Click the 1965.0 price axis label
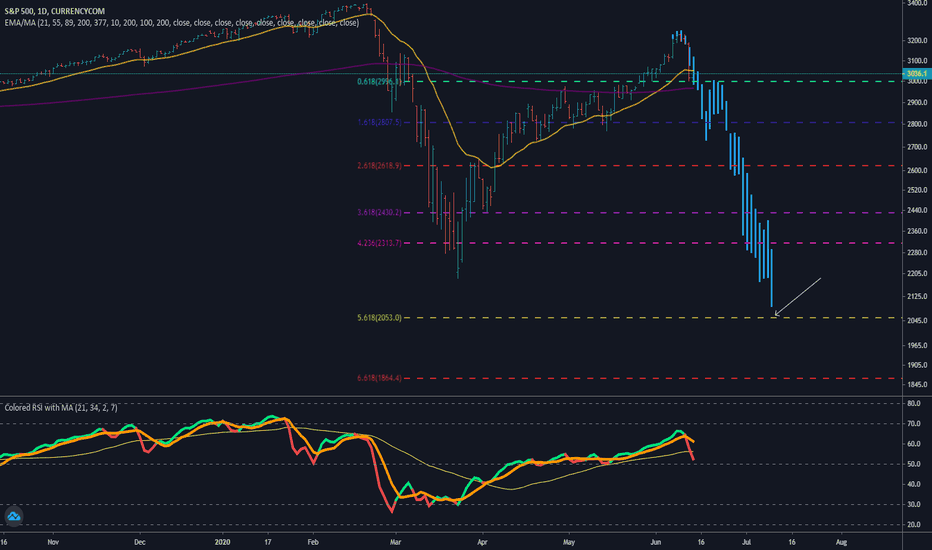Image resolution: width=932 pixels, height=550 pixels. click(x=918, y=345)
